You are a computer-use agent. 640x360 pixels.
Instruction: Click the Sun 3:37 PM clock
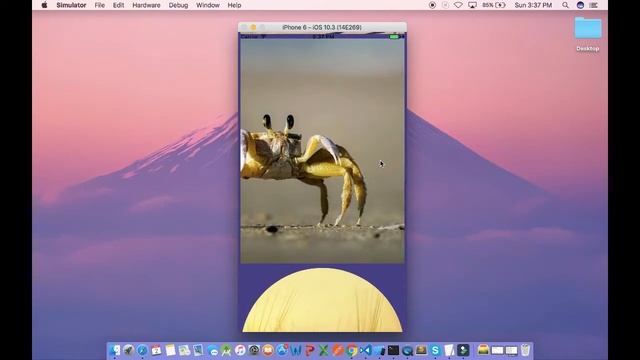pyautogui.click(x=533, y=5)
